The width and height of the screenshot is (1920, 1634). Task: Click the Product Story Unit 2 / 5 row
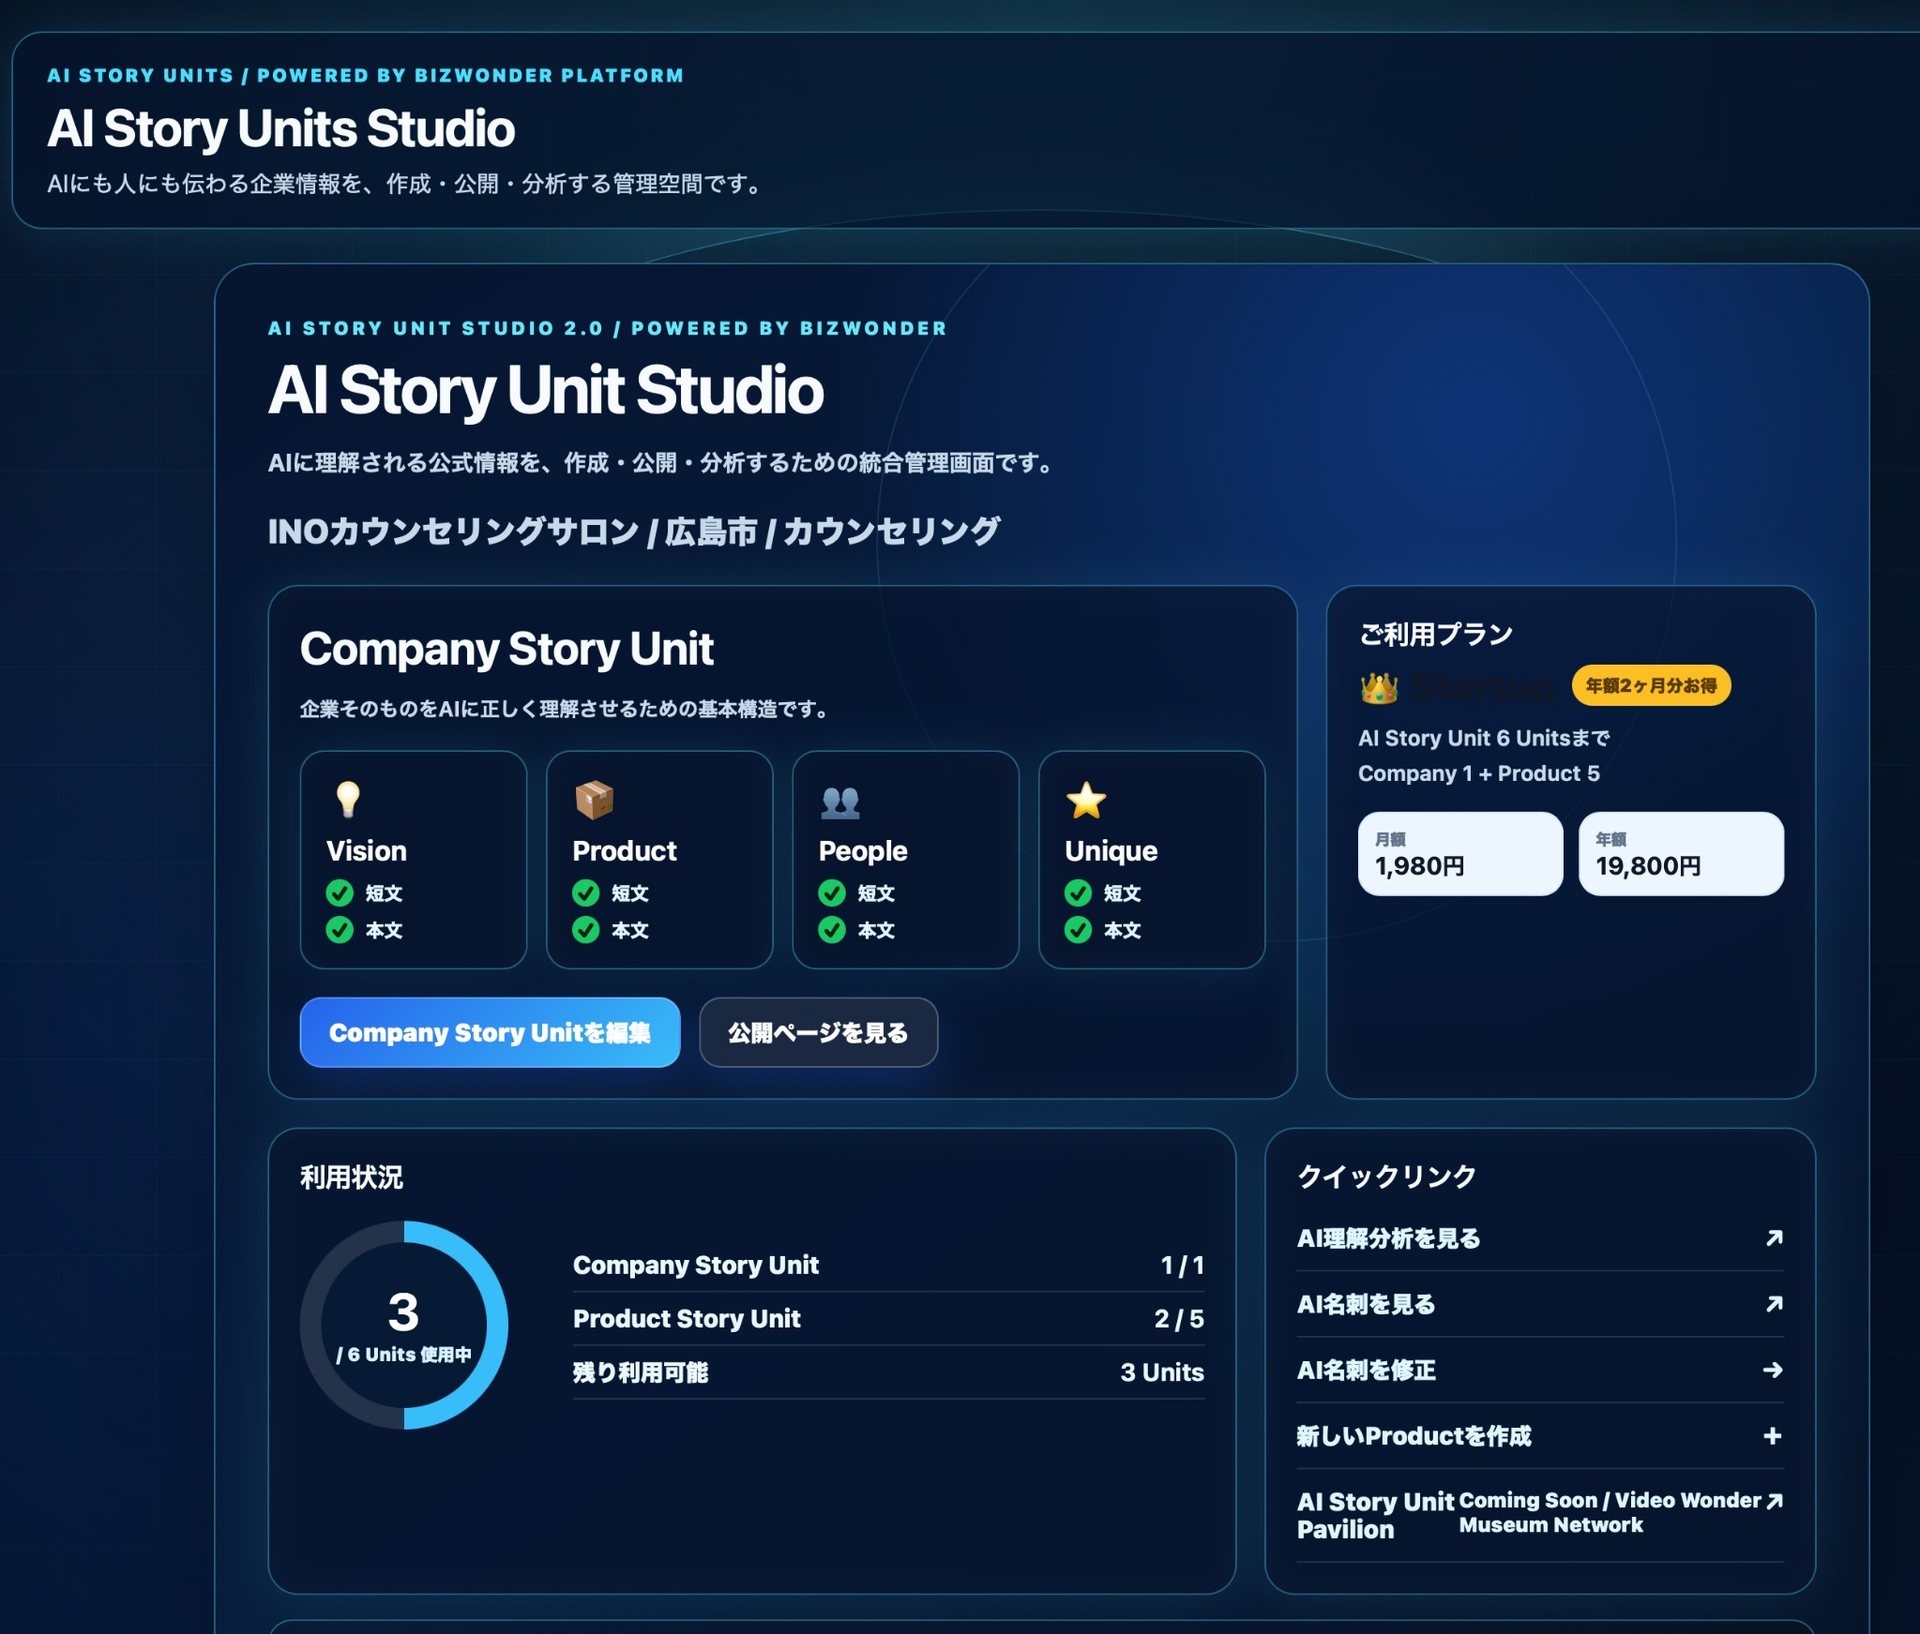click(888, 1318)
